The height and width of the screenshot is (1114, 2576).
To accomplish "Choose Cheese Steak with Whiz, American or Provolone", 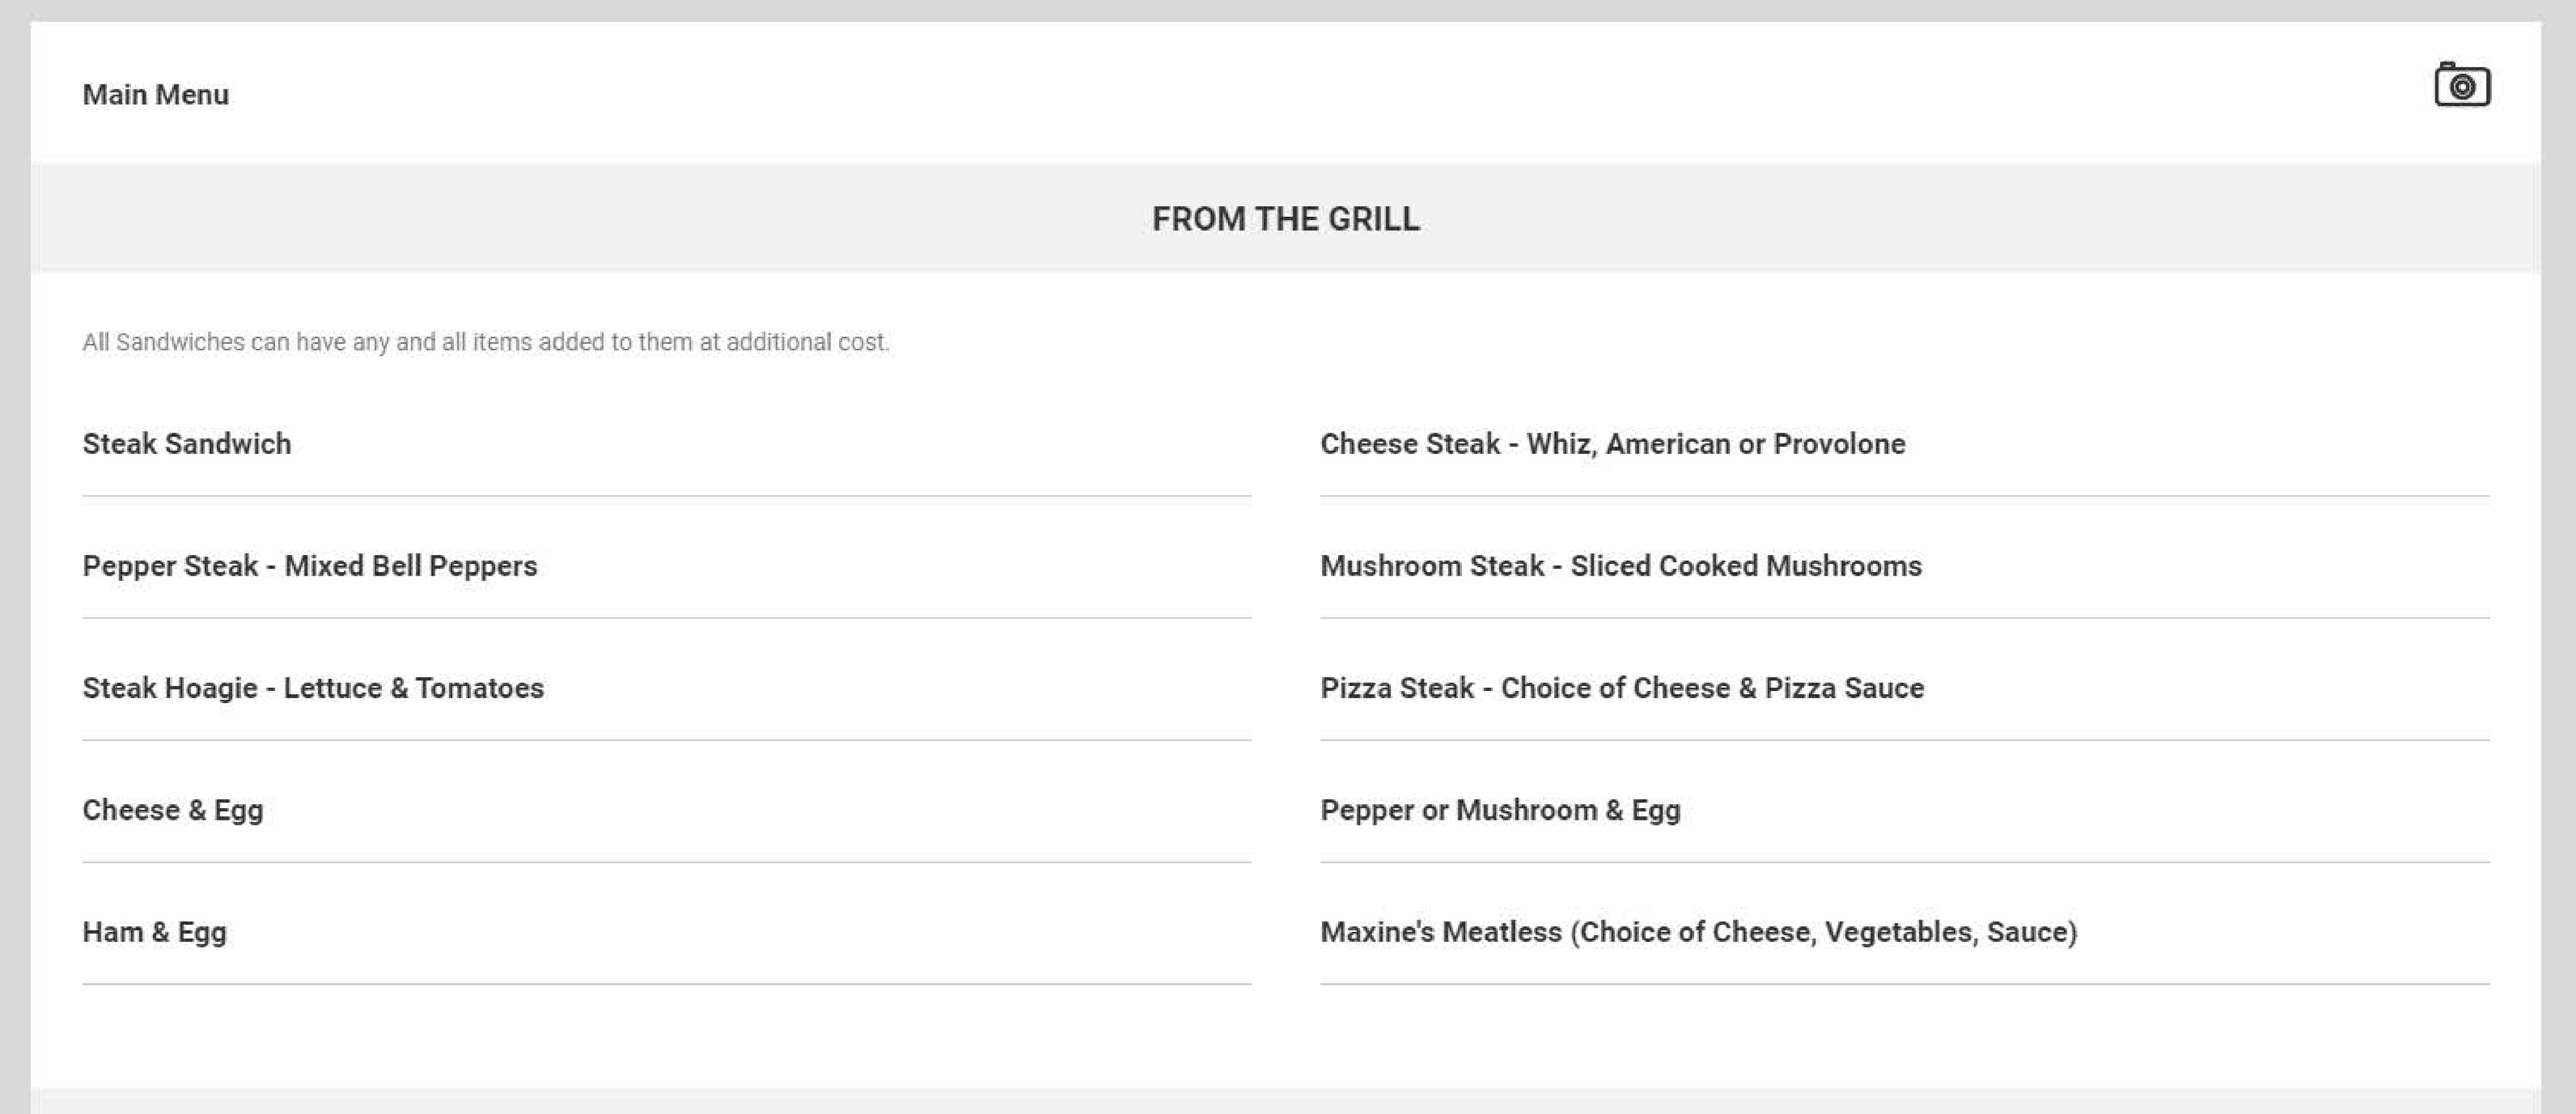I will 1612,444.
